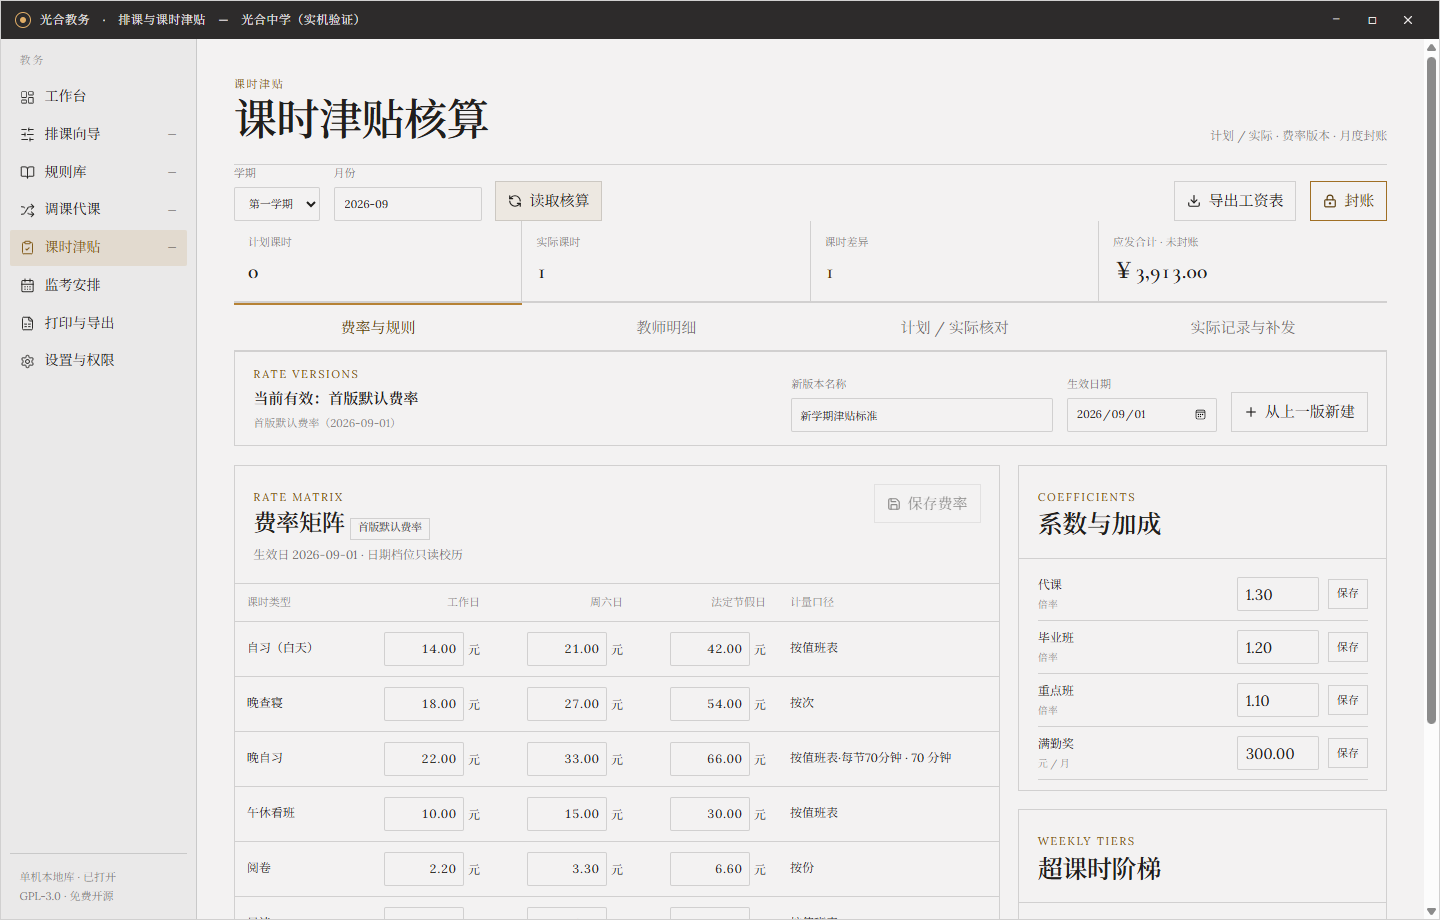1440x920 pixels.
Task: Click the 新版本名称 input field
Action: (x=921, y=415)
